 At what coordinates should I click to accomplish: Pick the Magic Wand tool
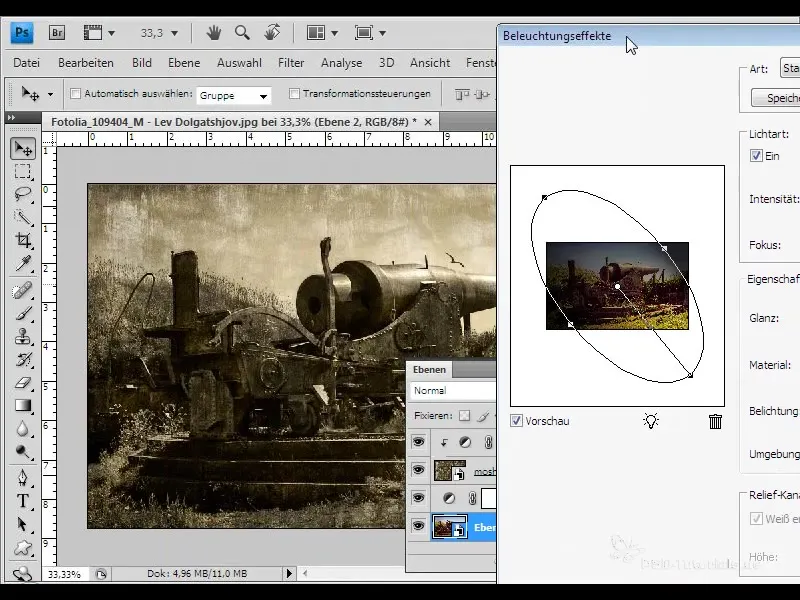tap(23, 217)
